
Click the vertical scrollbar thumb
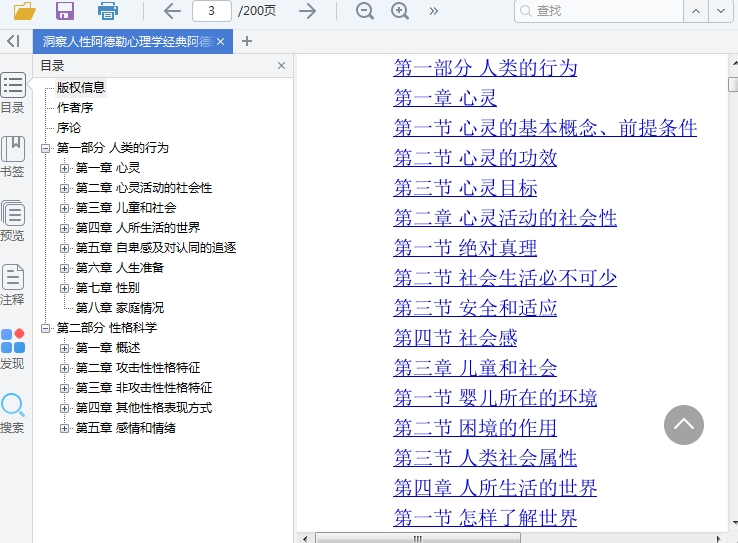click(733, 84)
